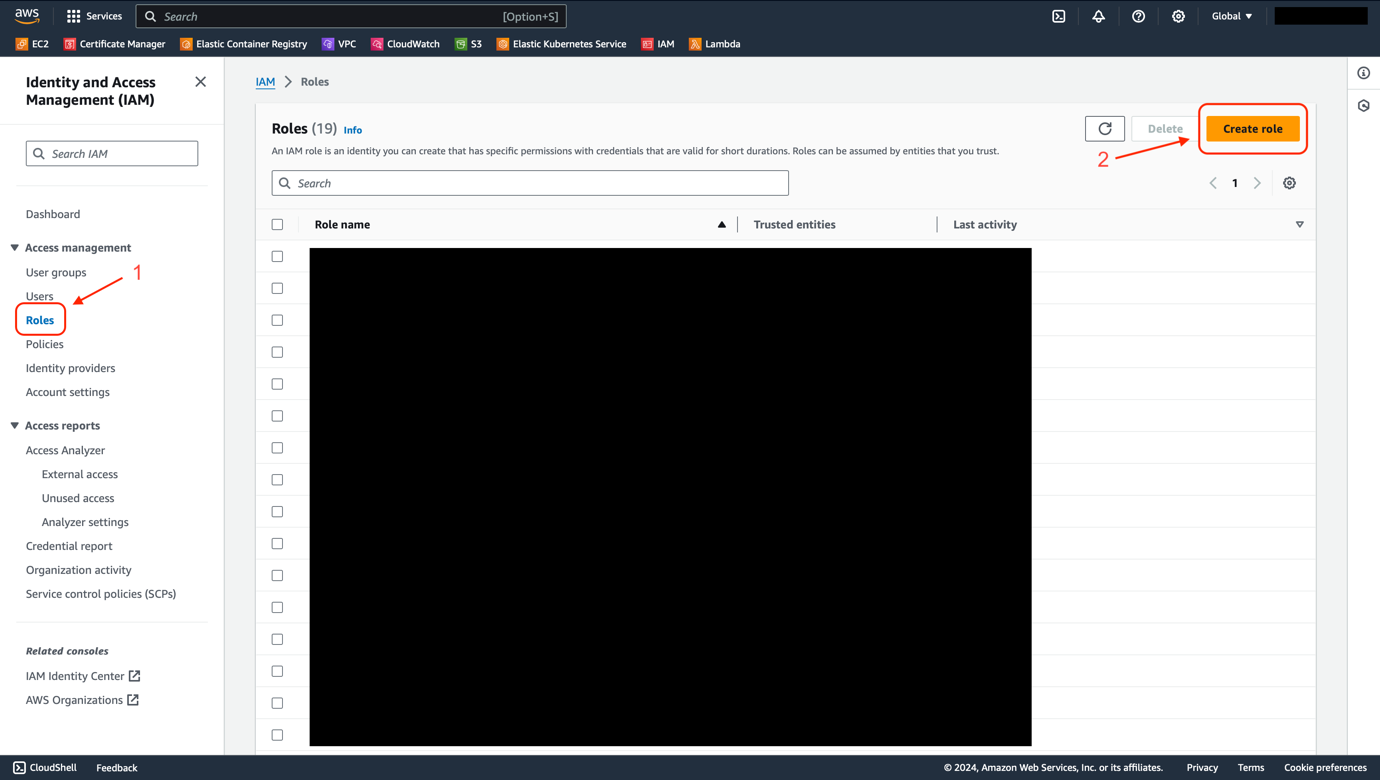This screenshot has width=1380, height=780.
Task: Open Unused access under Access Analyzer
Action: pos(78,498)
